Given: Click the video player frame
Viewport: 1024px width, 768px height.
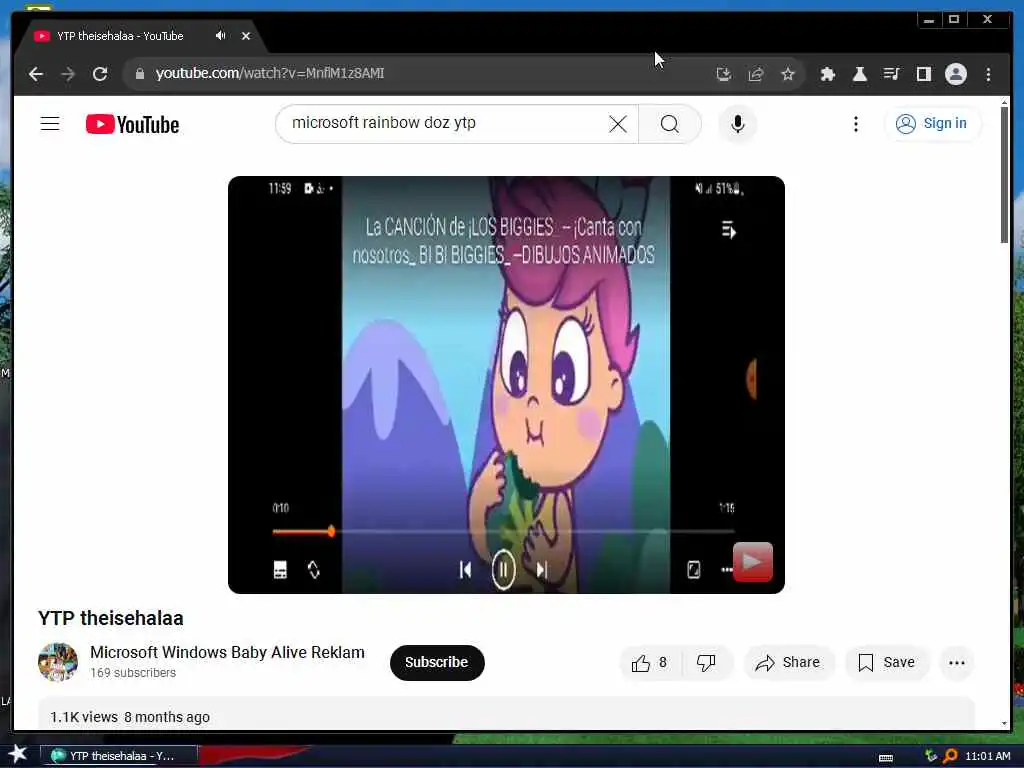Looking at the screenshot, I should point(506,385).
